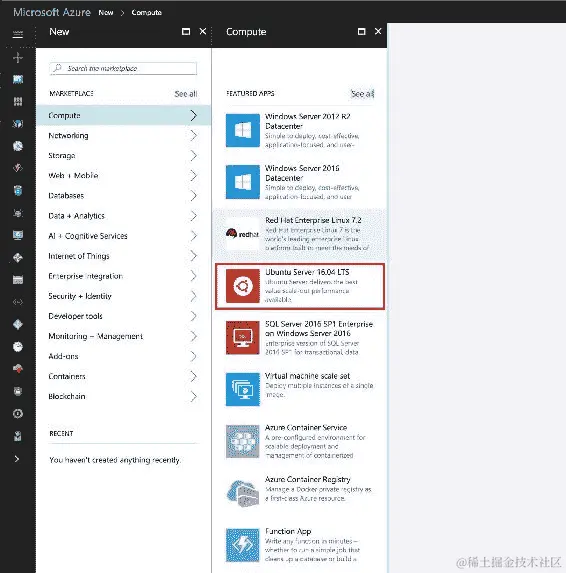Expand the Web + Mobile chevron

pyautogui.click(x=194, y=176)
